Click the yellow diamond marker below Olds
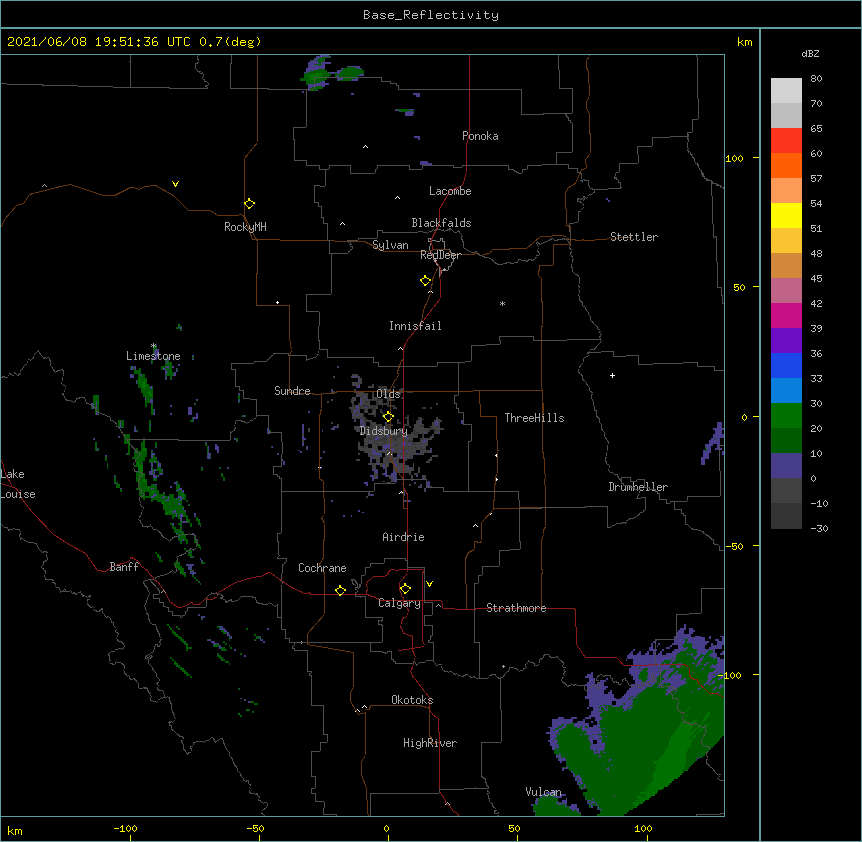Screen dimensions: 862x842 (x=388, y=416)
